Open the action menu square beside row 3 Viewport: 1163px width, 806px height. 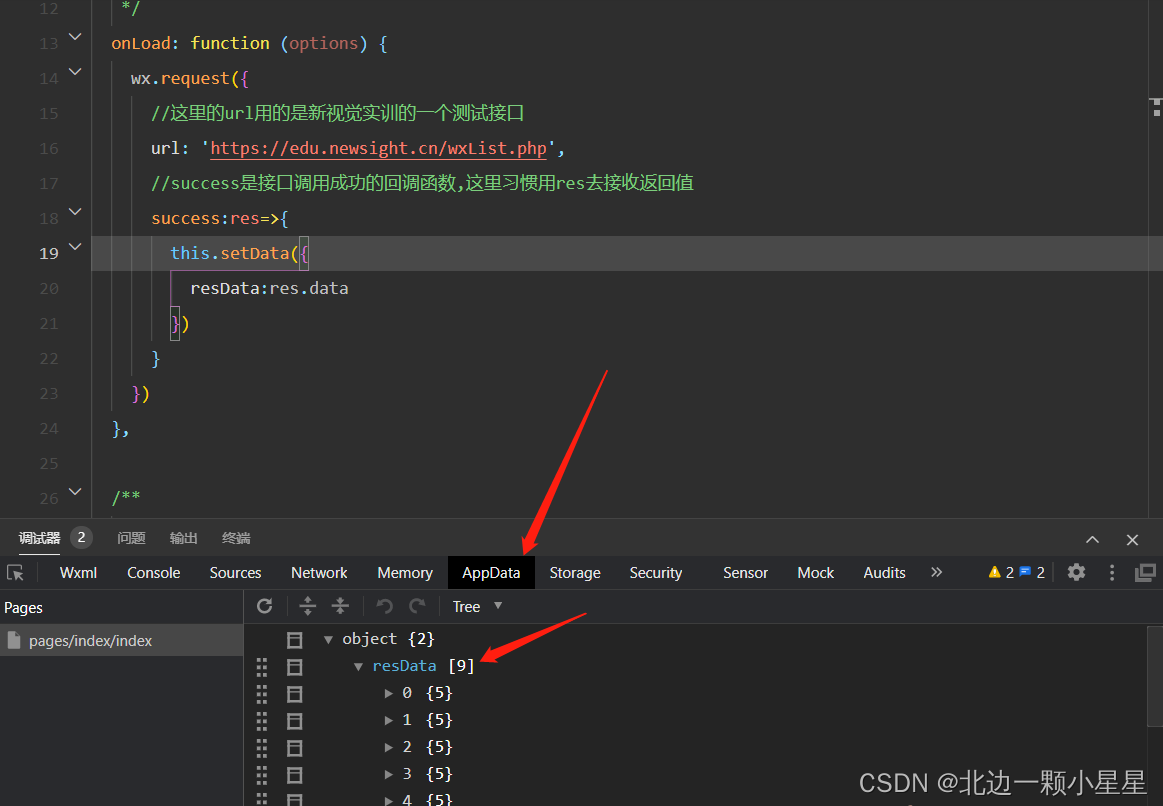click(x=294, y=775)
